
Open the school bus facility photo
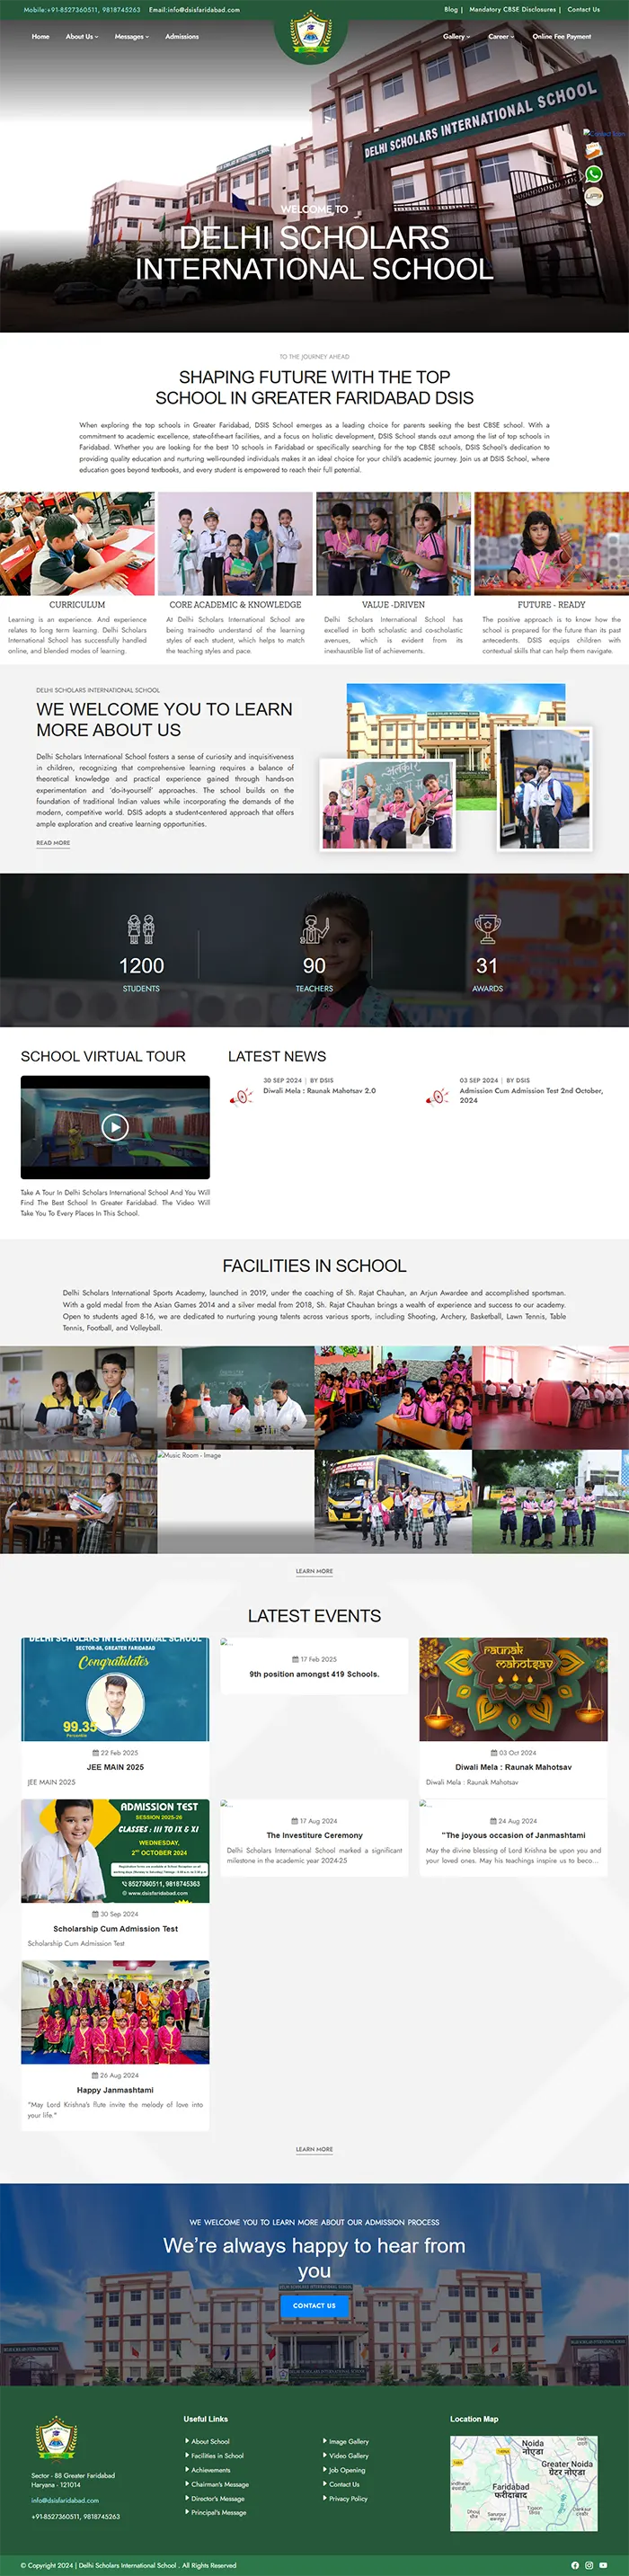tap(393, 1502)
